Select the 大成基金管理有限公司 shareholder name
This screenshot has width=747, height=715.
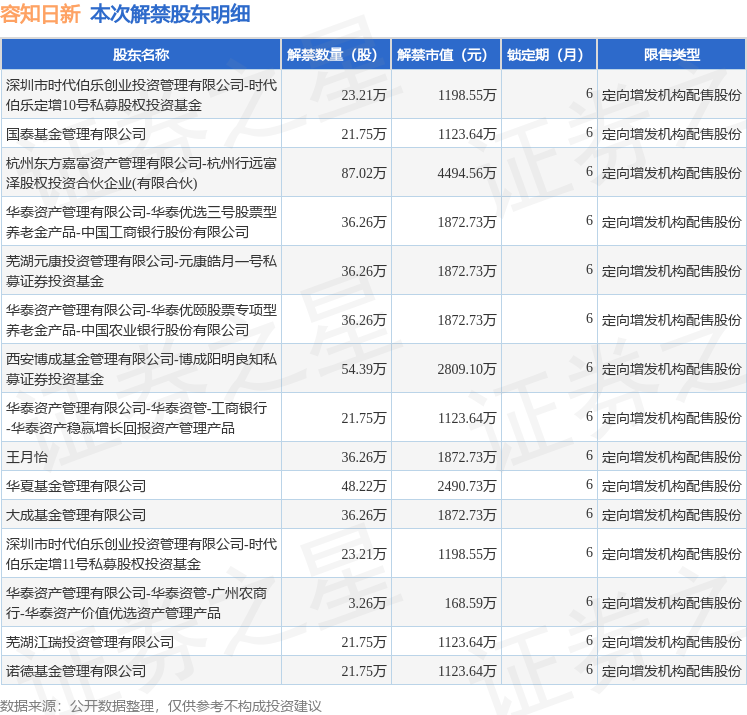click(76, 515)
